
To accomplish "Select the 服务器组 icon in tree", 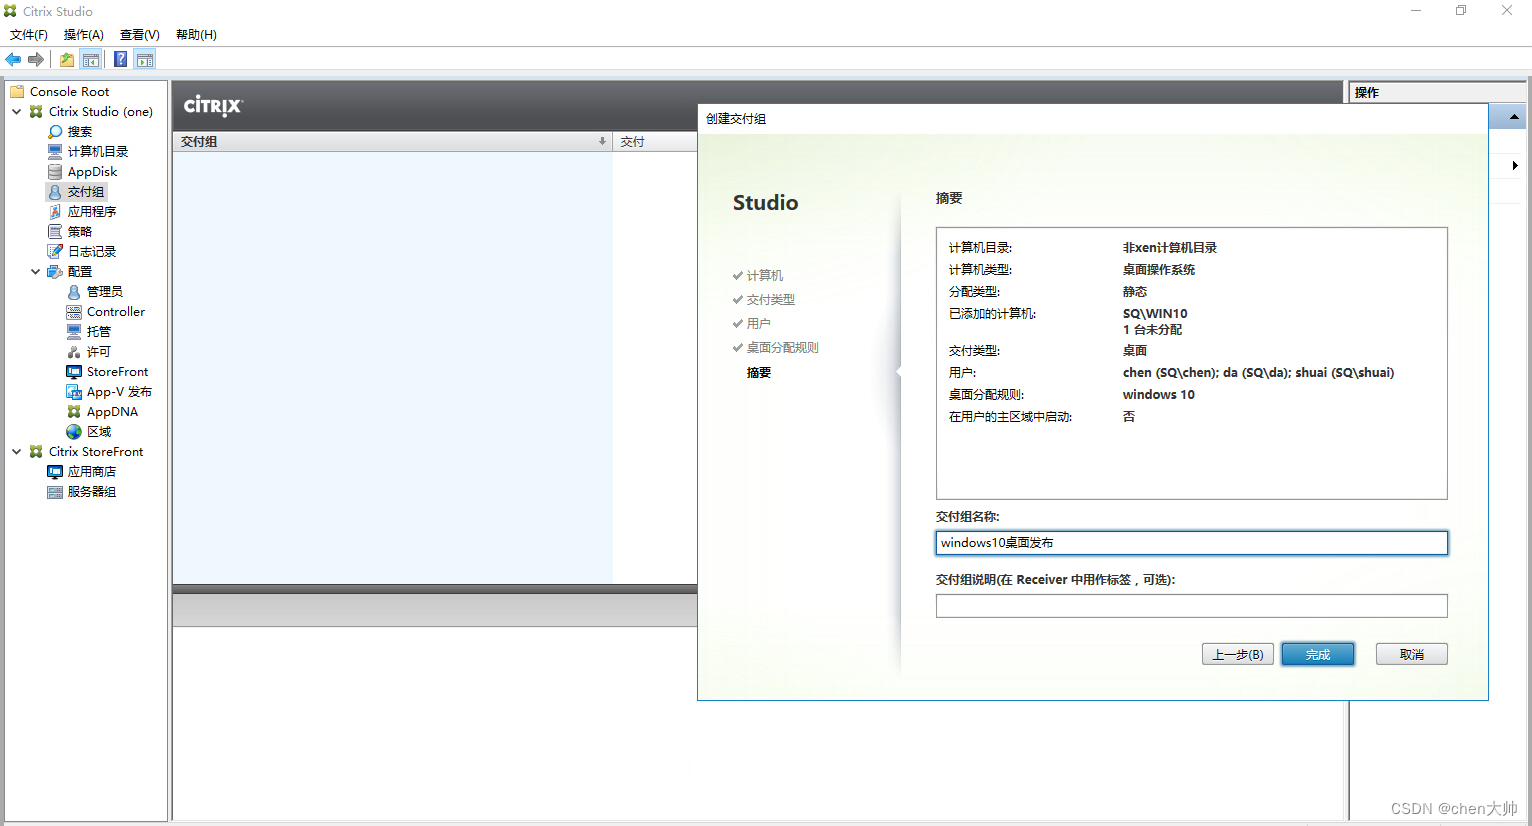I will click(x=55, y=492).
